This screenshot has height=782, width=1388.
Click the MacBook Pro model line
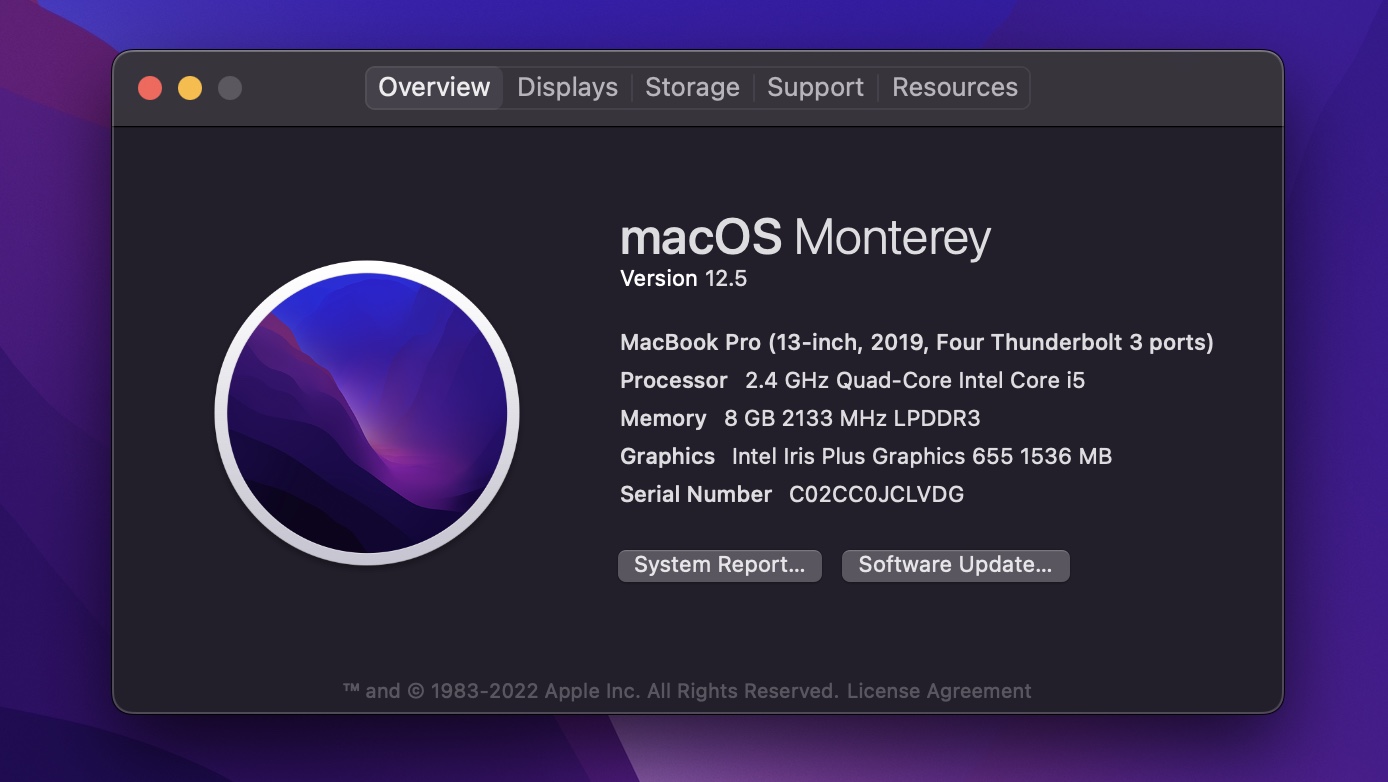click(x=917, y=343)
